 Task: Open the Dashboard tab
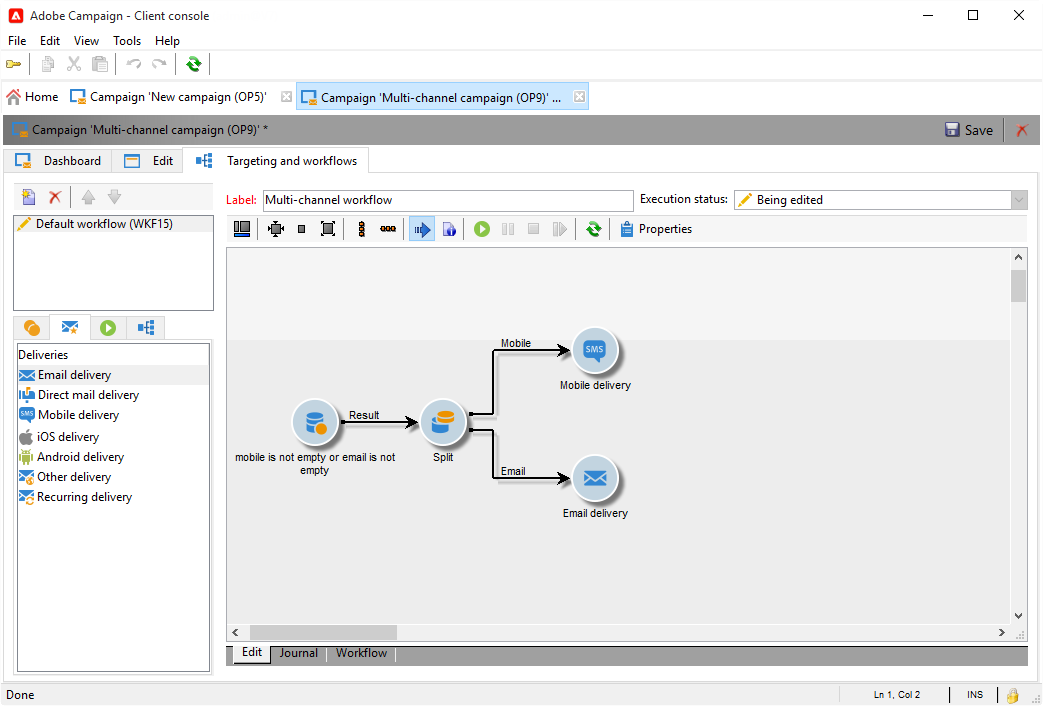(x=58, y=161)
